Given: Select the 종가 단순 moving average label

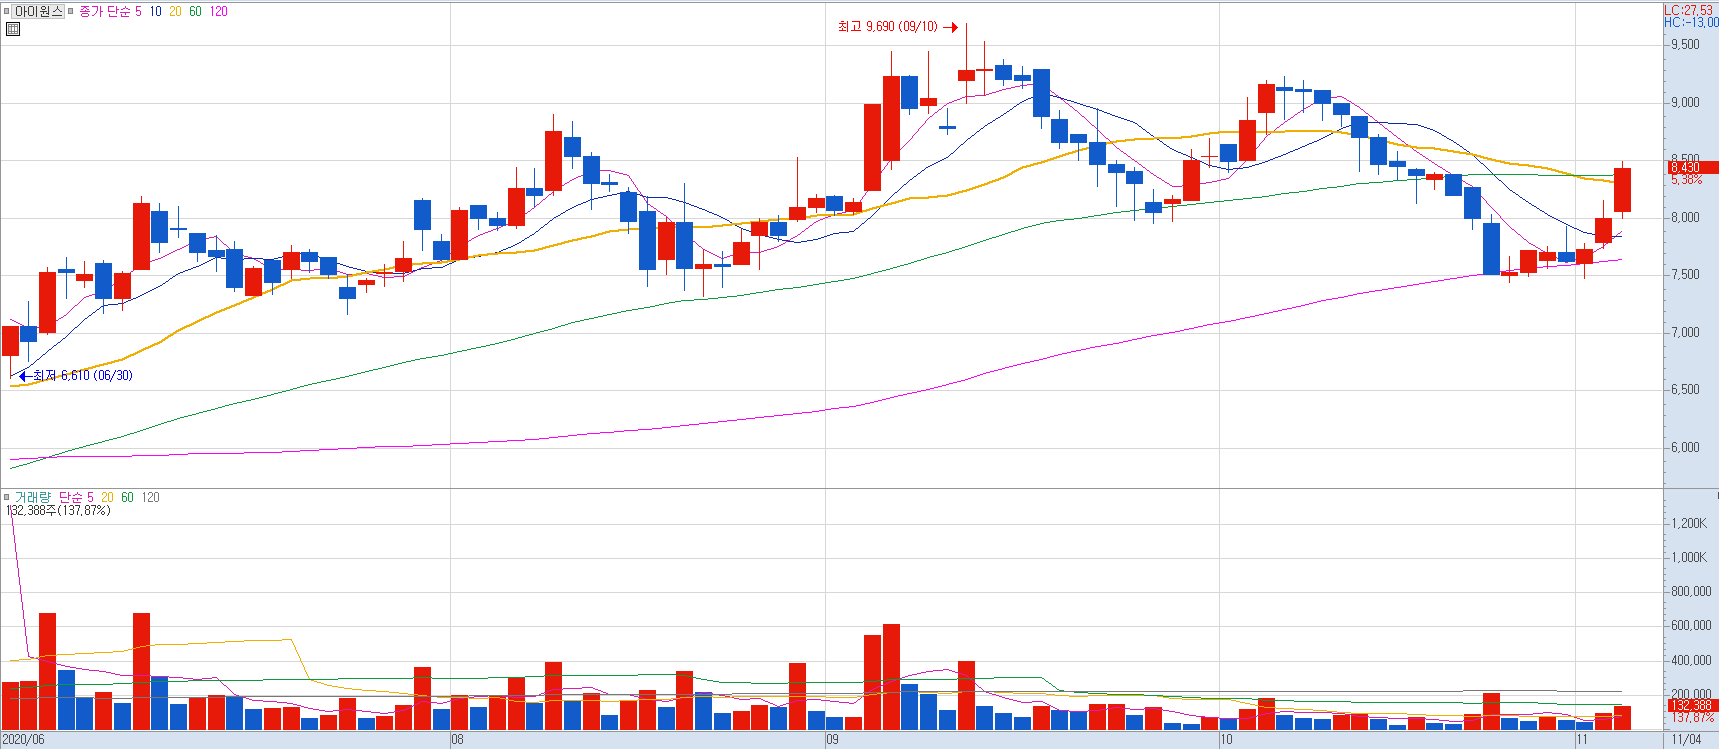Looking at the screenshot, I should point(105,12).
